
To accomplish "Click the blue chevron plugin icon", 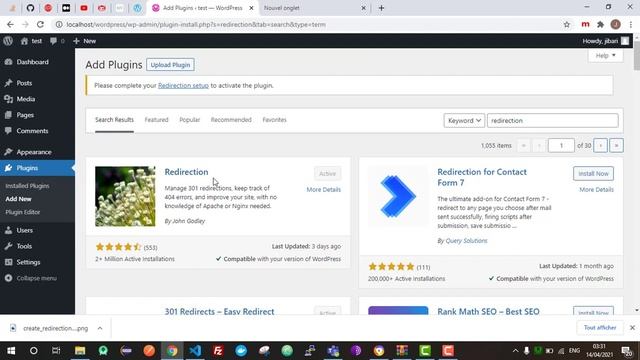I will coord(398,196).
